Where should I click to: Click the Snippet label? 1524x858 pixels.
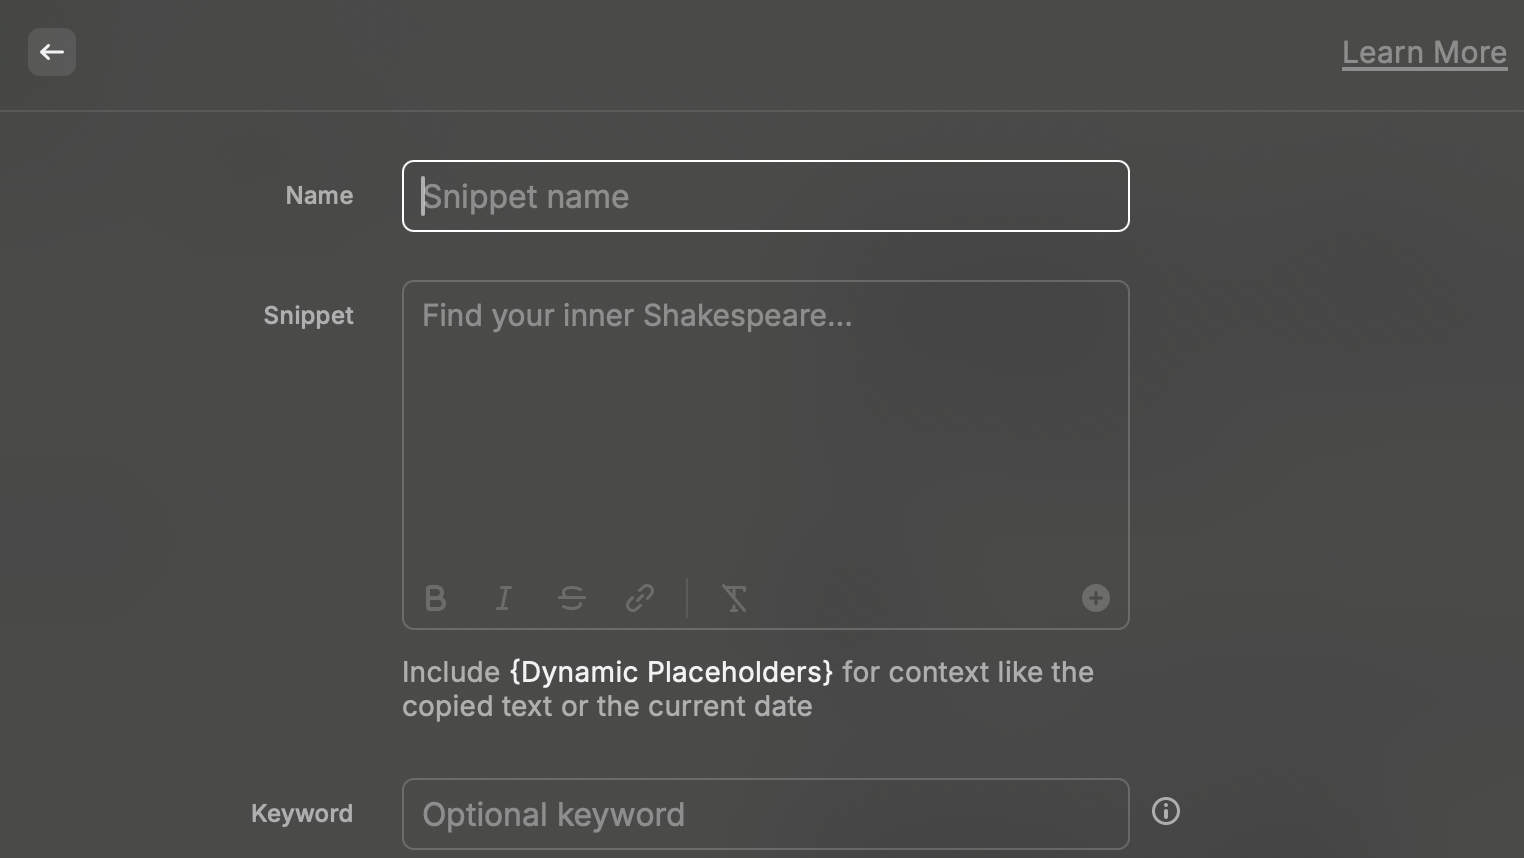(x=308, y=316)
